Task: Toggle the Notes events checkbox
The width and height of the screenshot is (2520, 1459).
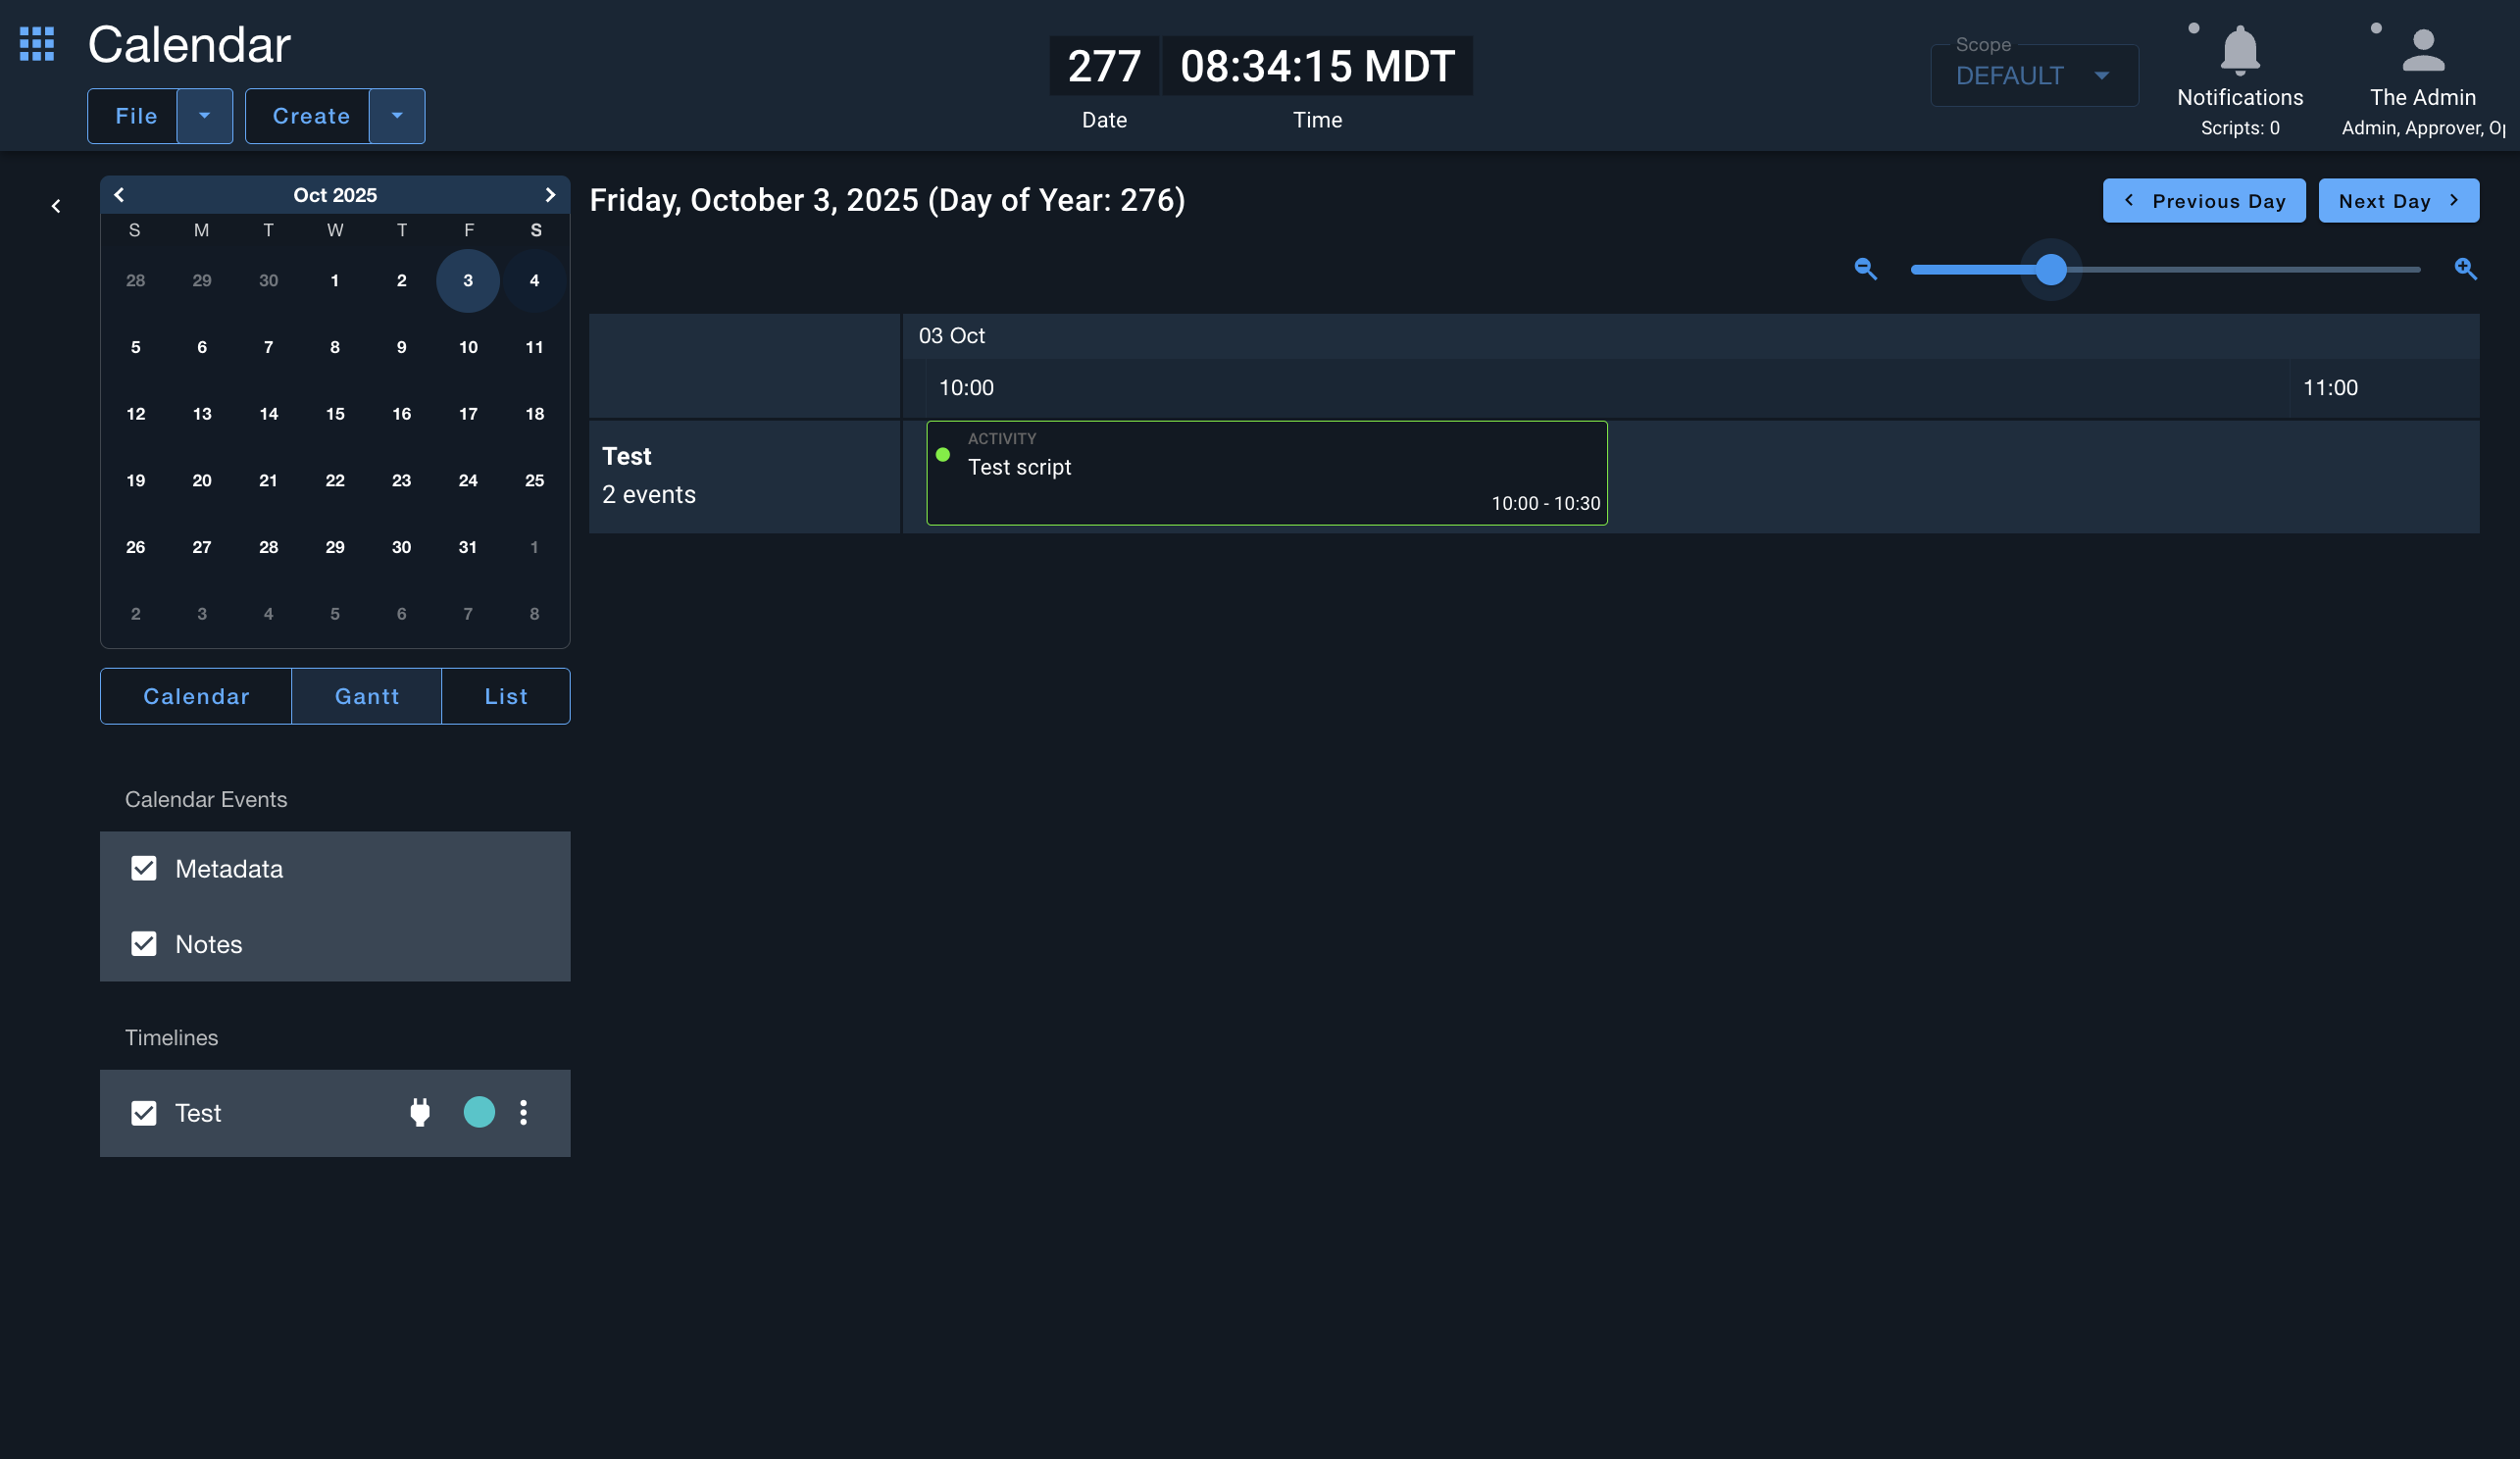Action: click(x=144, y=944)
